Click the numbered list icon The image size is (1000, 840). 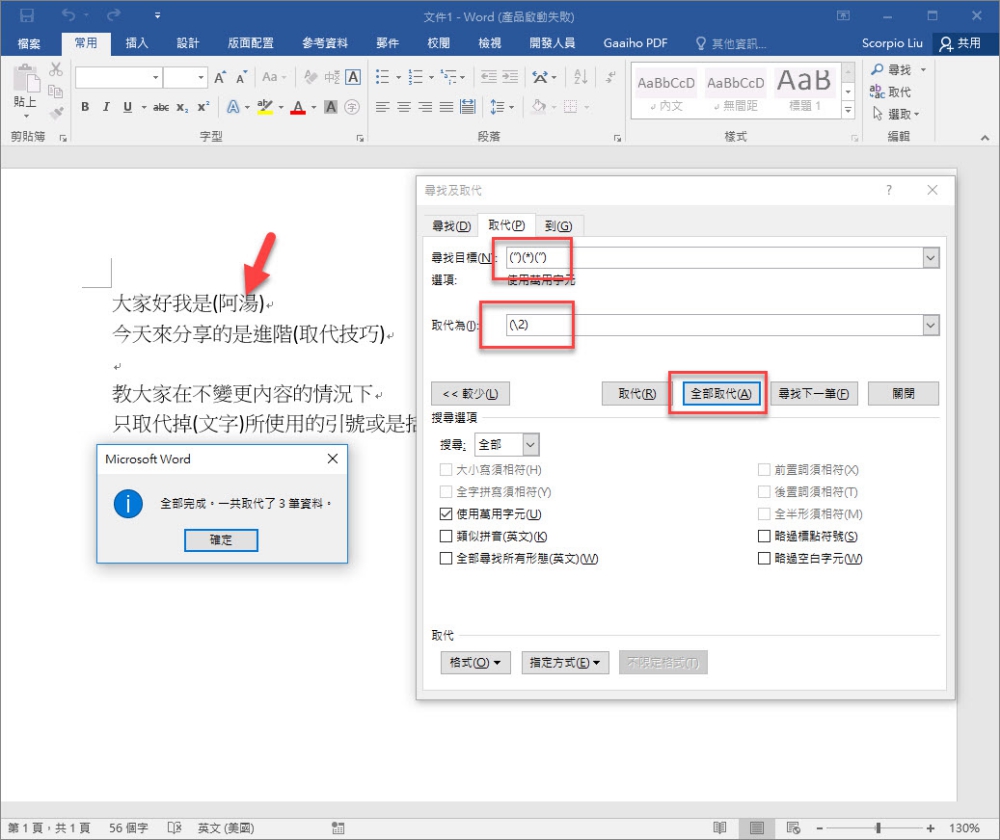[416, 78]
